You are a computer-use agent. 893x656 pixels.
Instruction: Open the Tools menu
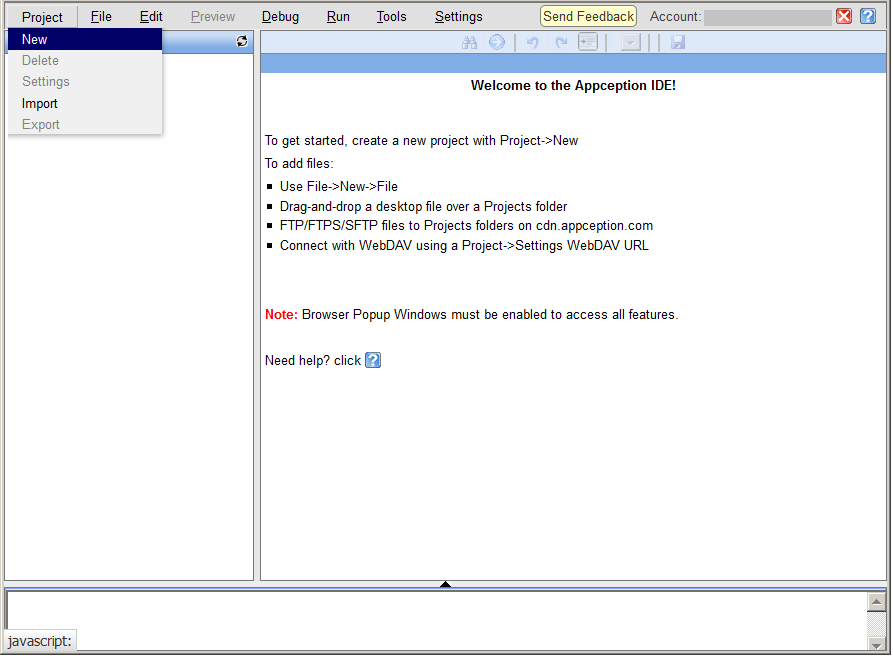(391, 17)
